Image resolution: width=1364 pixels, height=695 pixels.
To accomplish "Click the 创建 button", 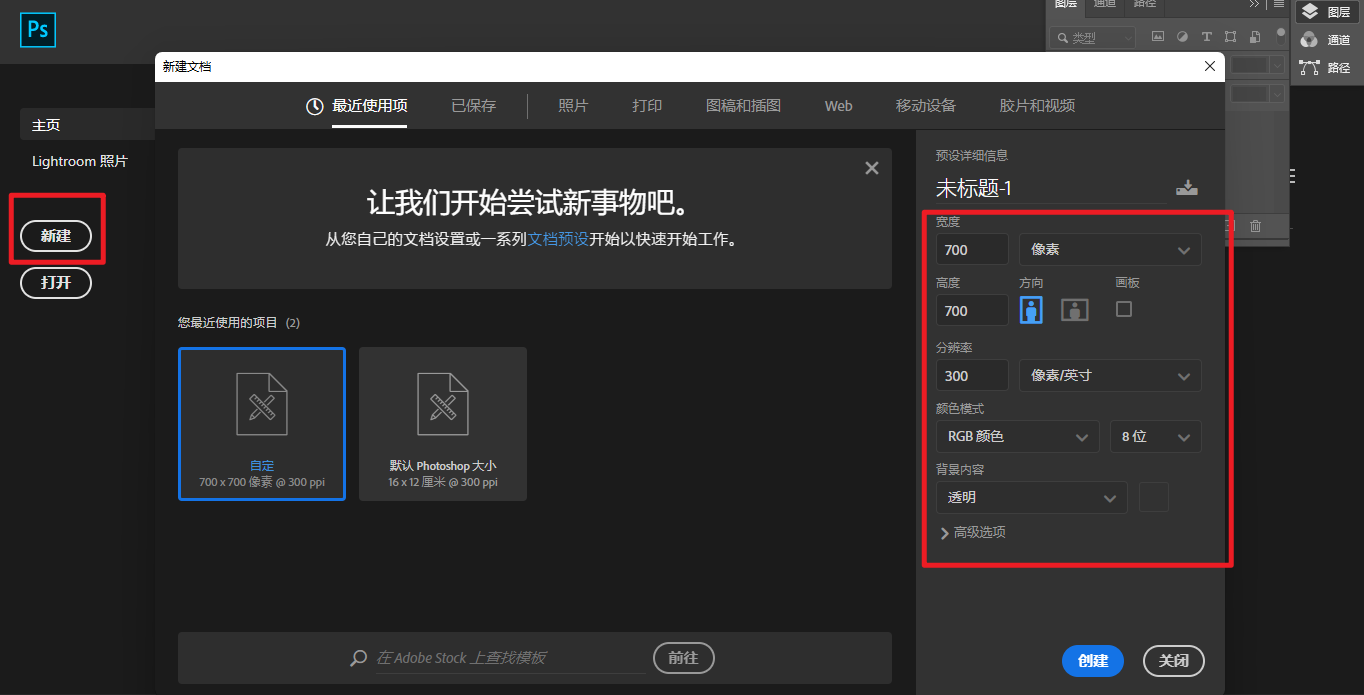I will point(1093,661).
